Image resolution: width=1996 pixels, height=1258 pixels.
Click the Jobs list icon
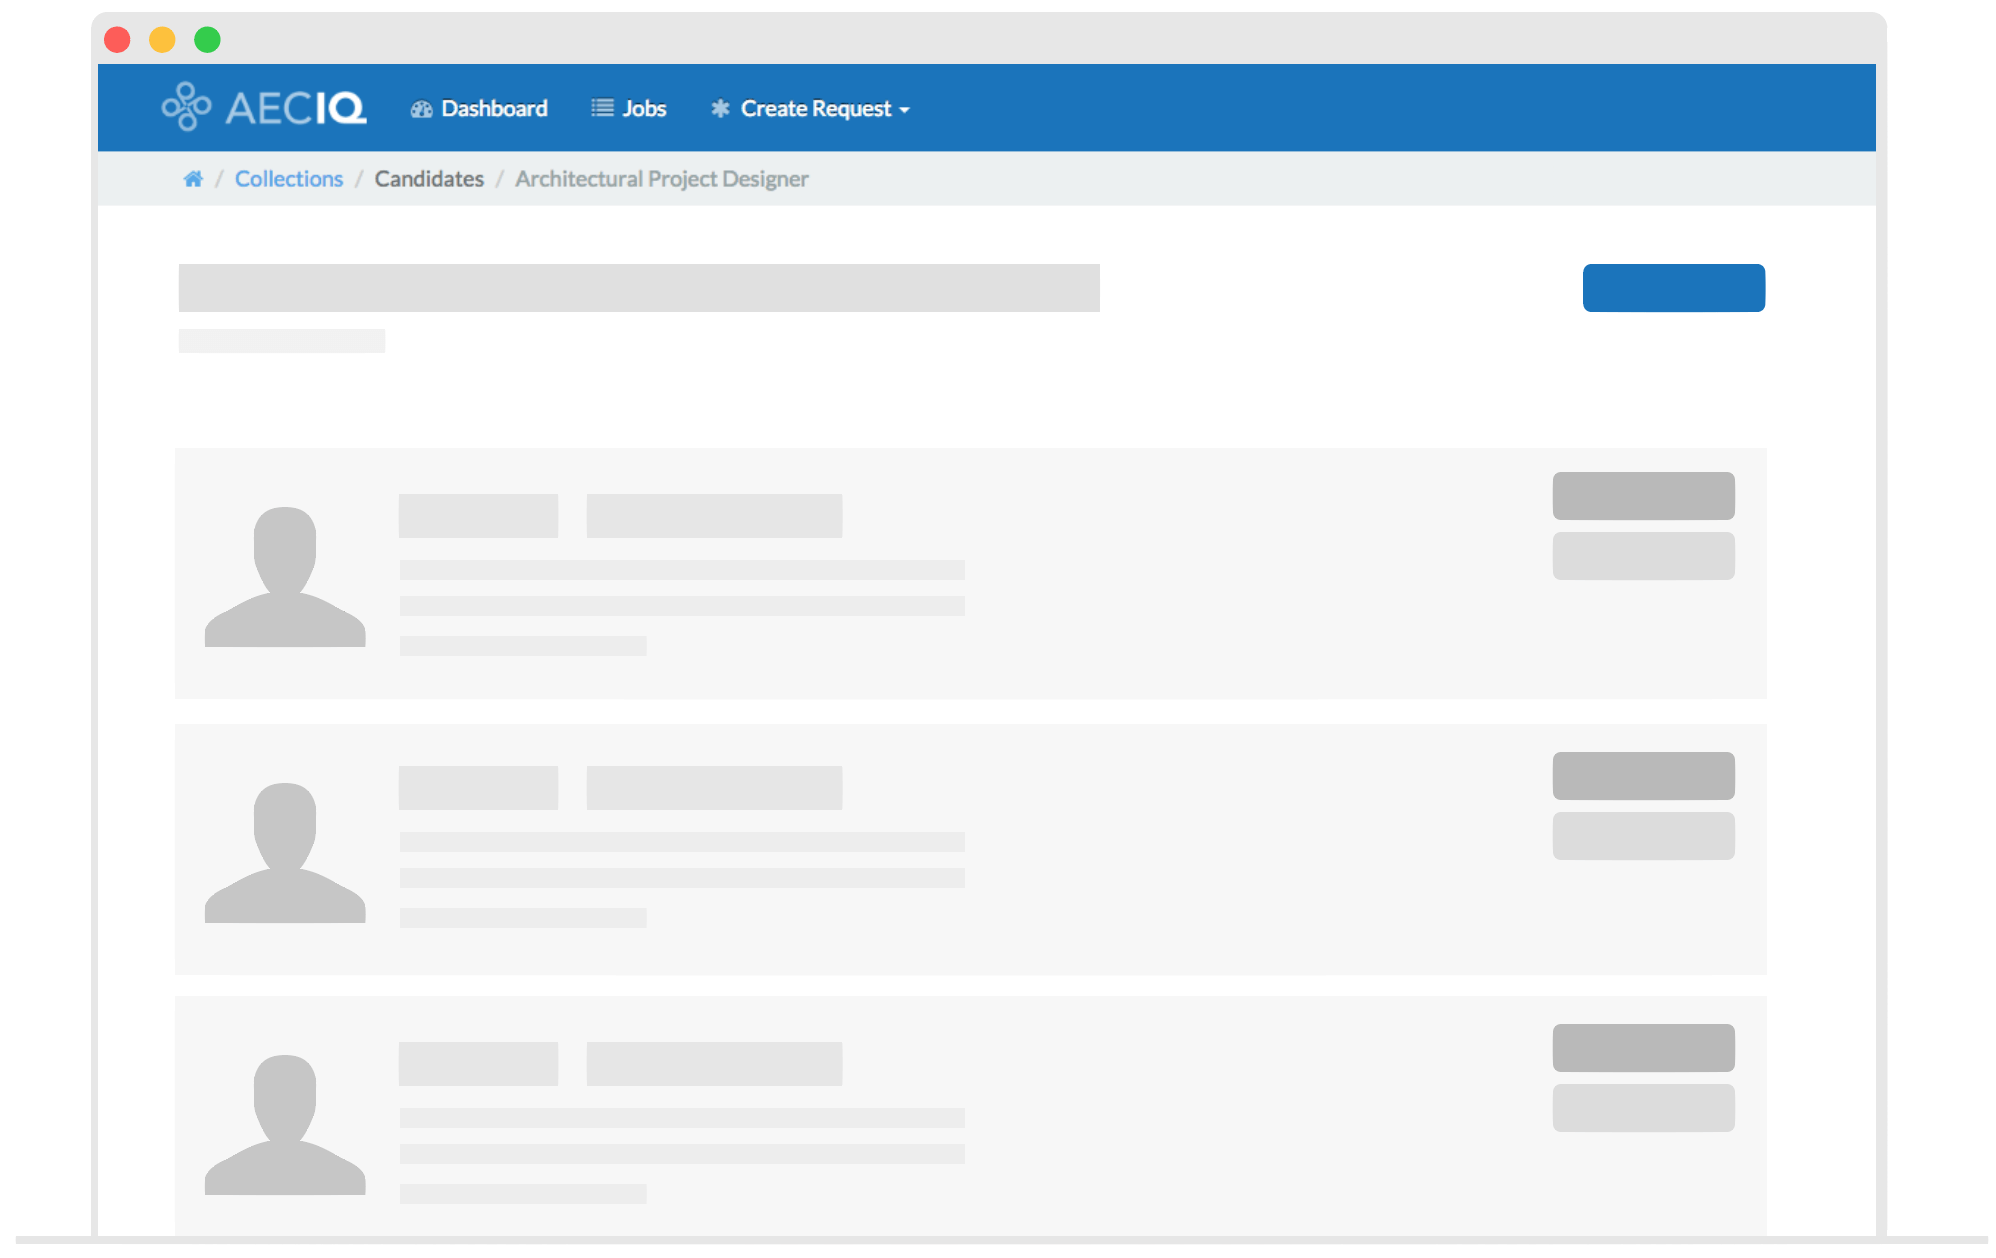(602, 108)
